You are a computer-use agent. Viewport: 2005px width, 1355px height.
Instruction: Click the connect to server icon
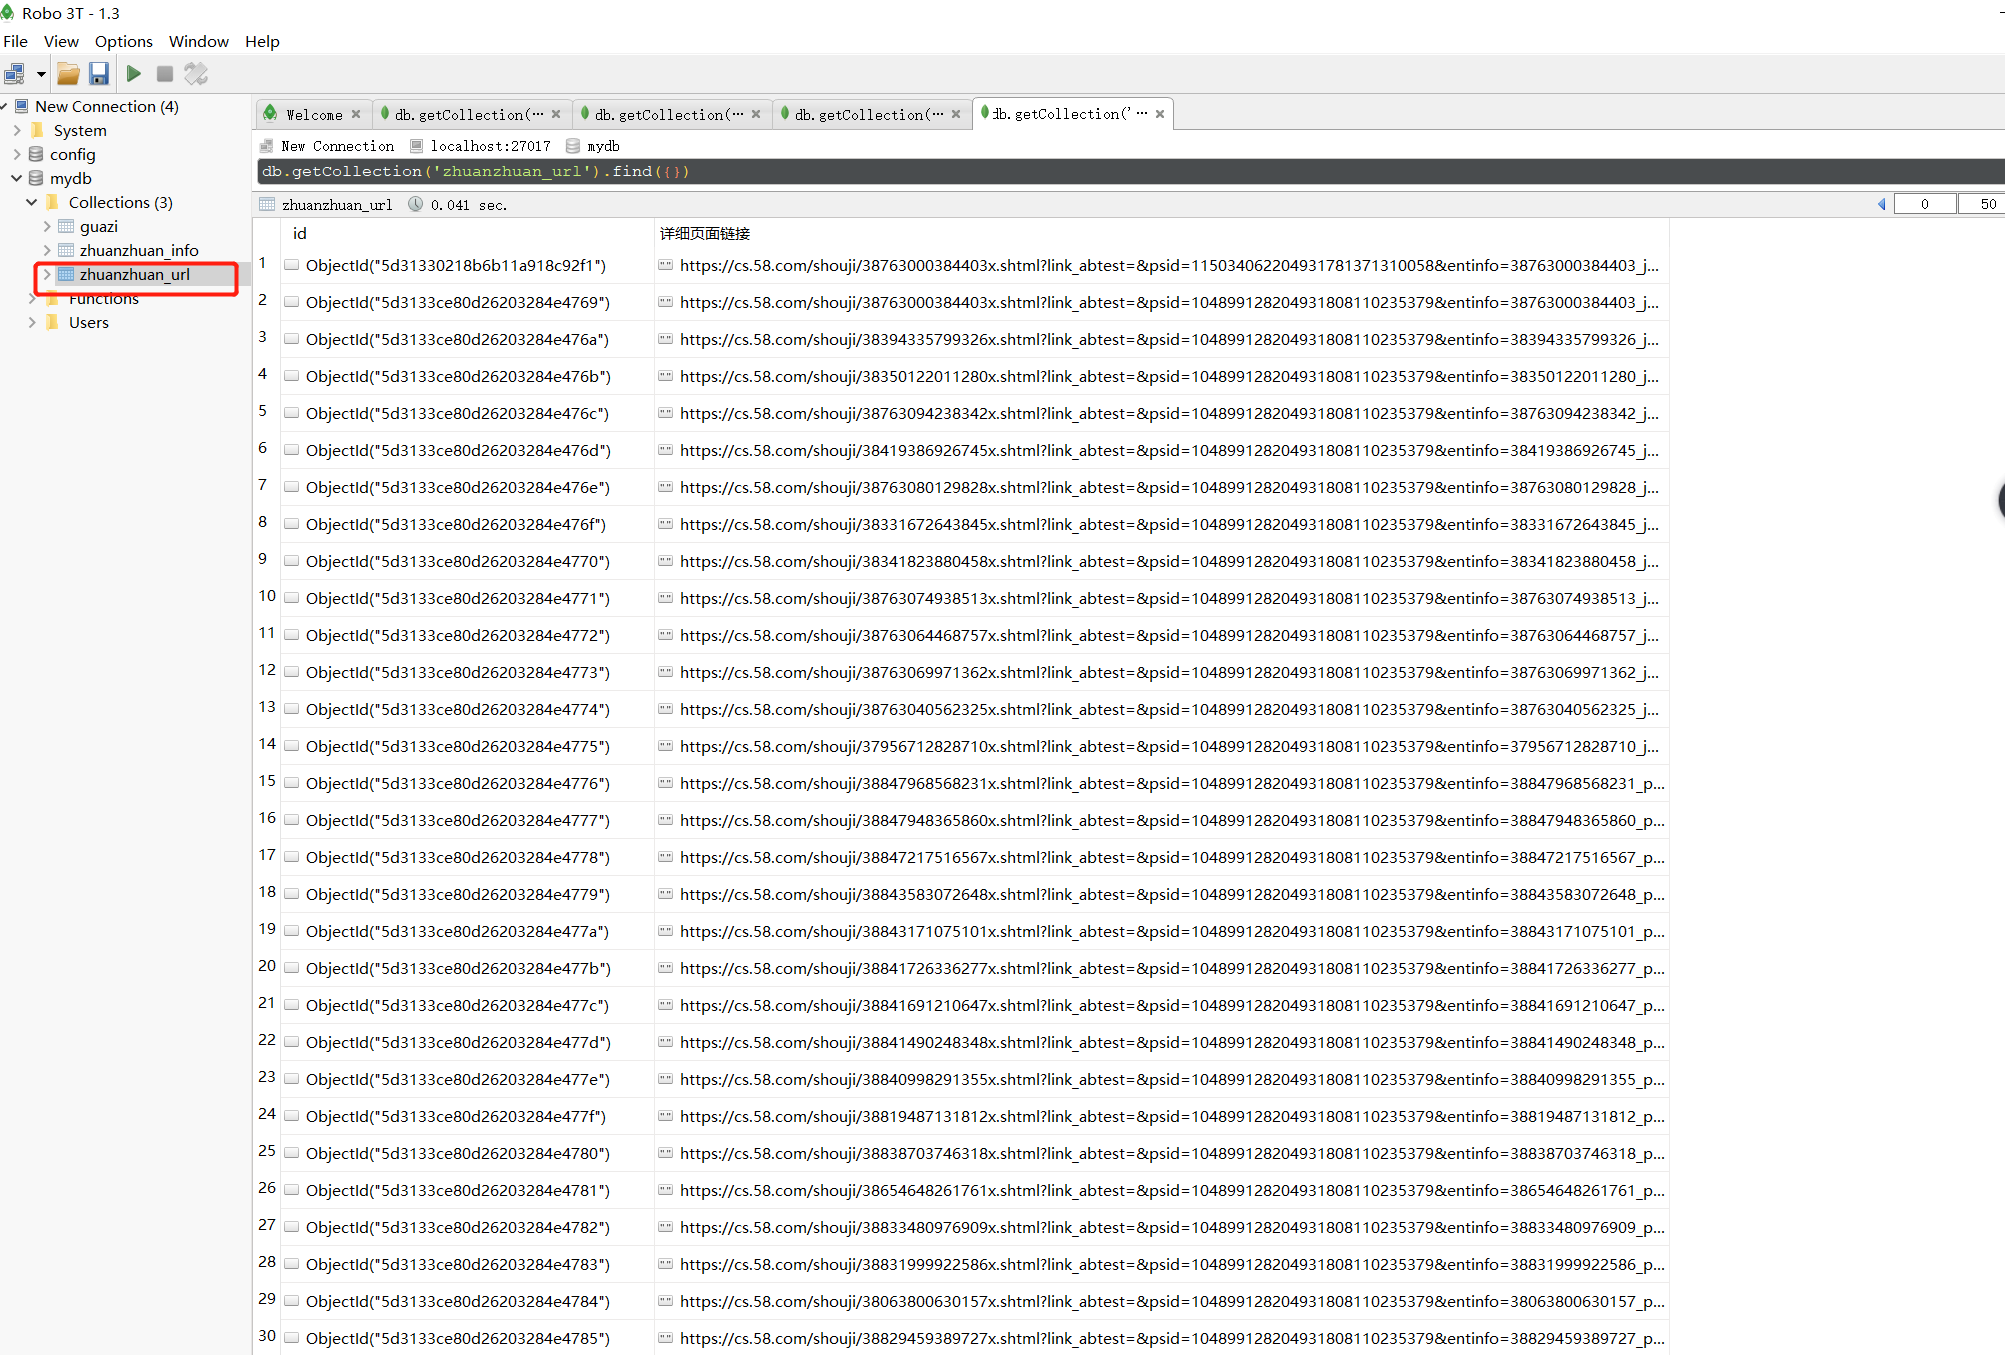[x=15, y=74]
